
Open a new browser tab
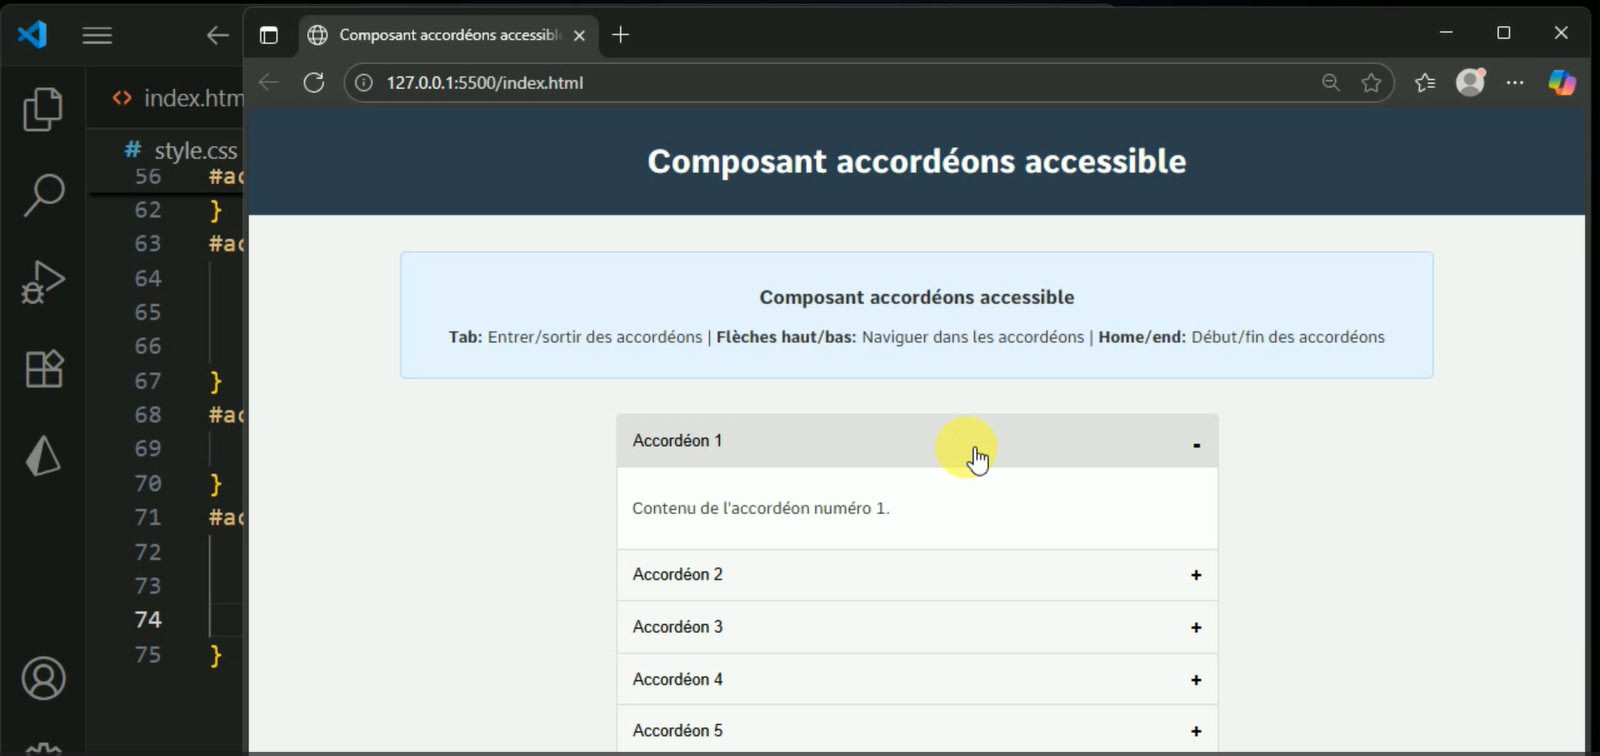point(621,35)
